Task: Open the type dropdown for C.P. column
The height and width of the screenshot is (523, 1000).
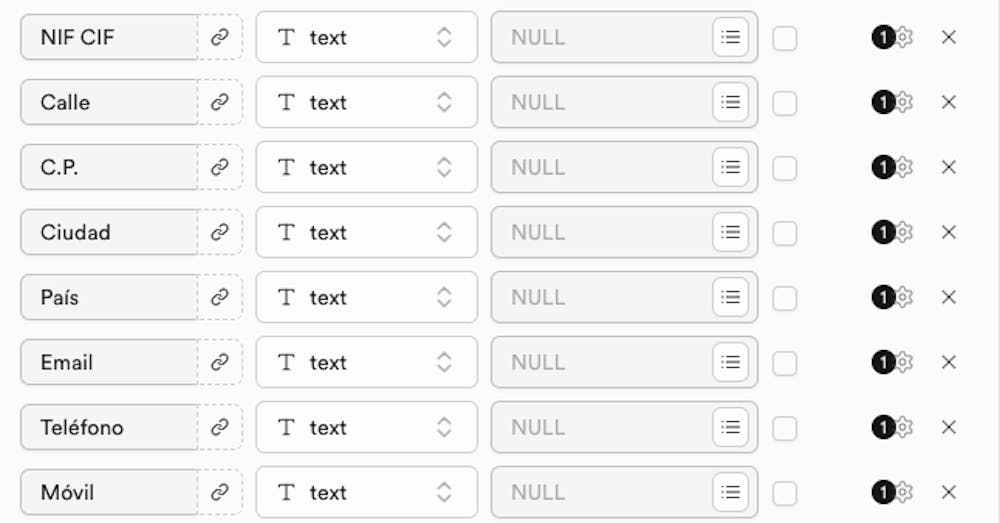Action: pos(367,167)
